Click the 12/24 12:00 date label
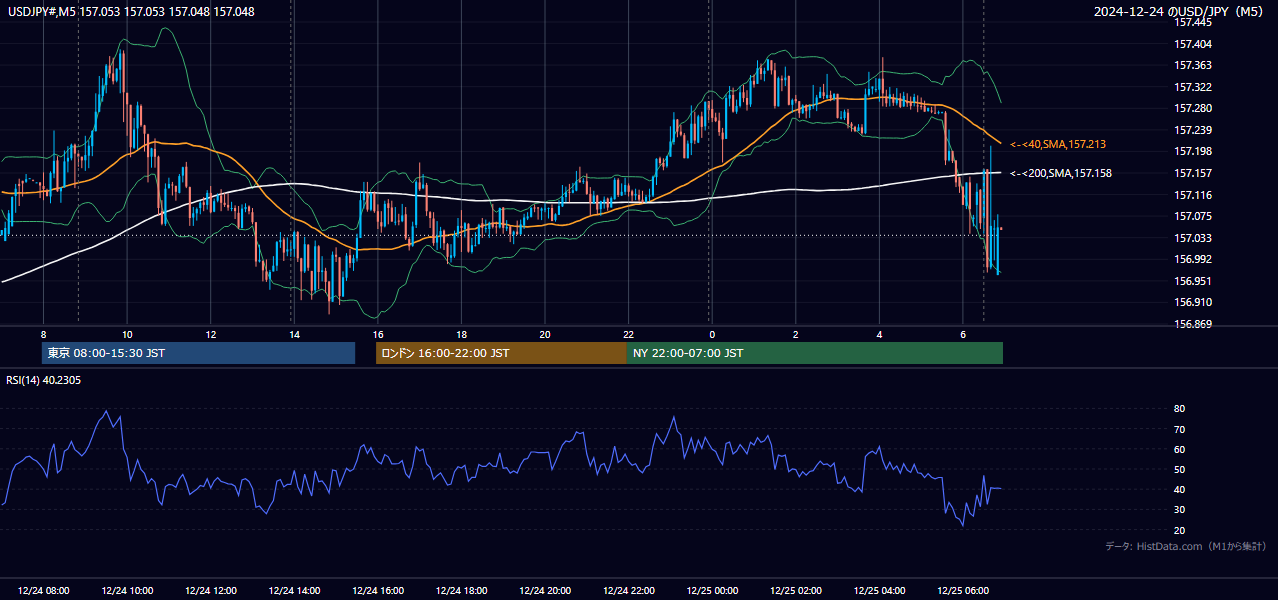 [211, 591]
